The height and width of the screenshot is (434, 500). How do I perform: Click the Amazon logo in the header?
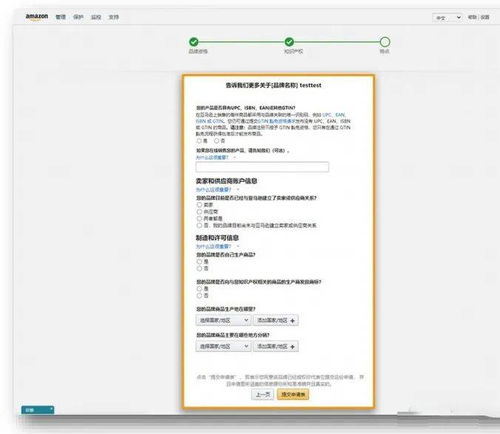(37, 17)
